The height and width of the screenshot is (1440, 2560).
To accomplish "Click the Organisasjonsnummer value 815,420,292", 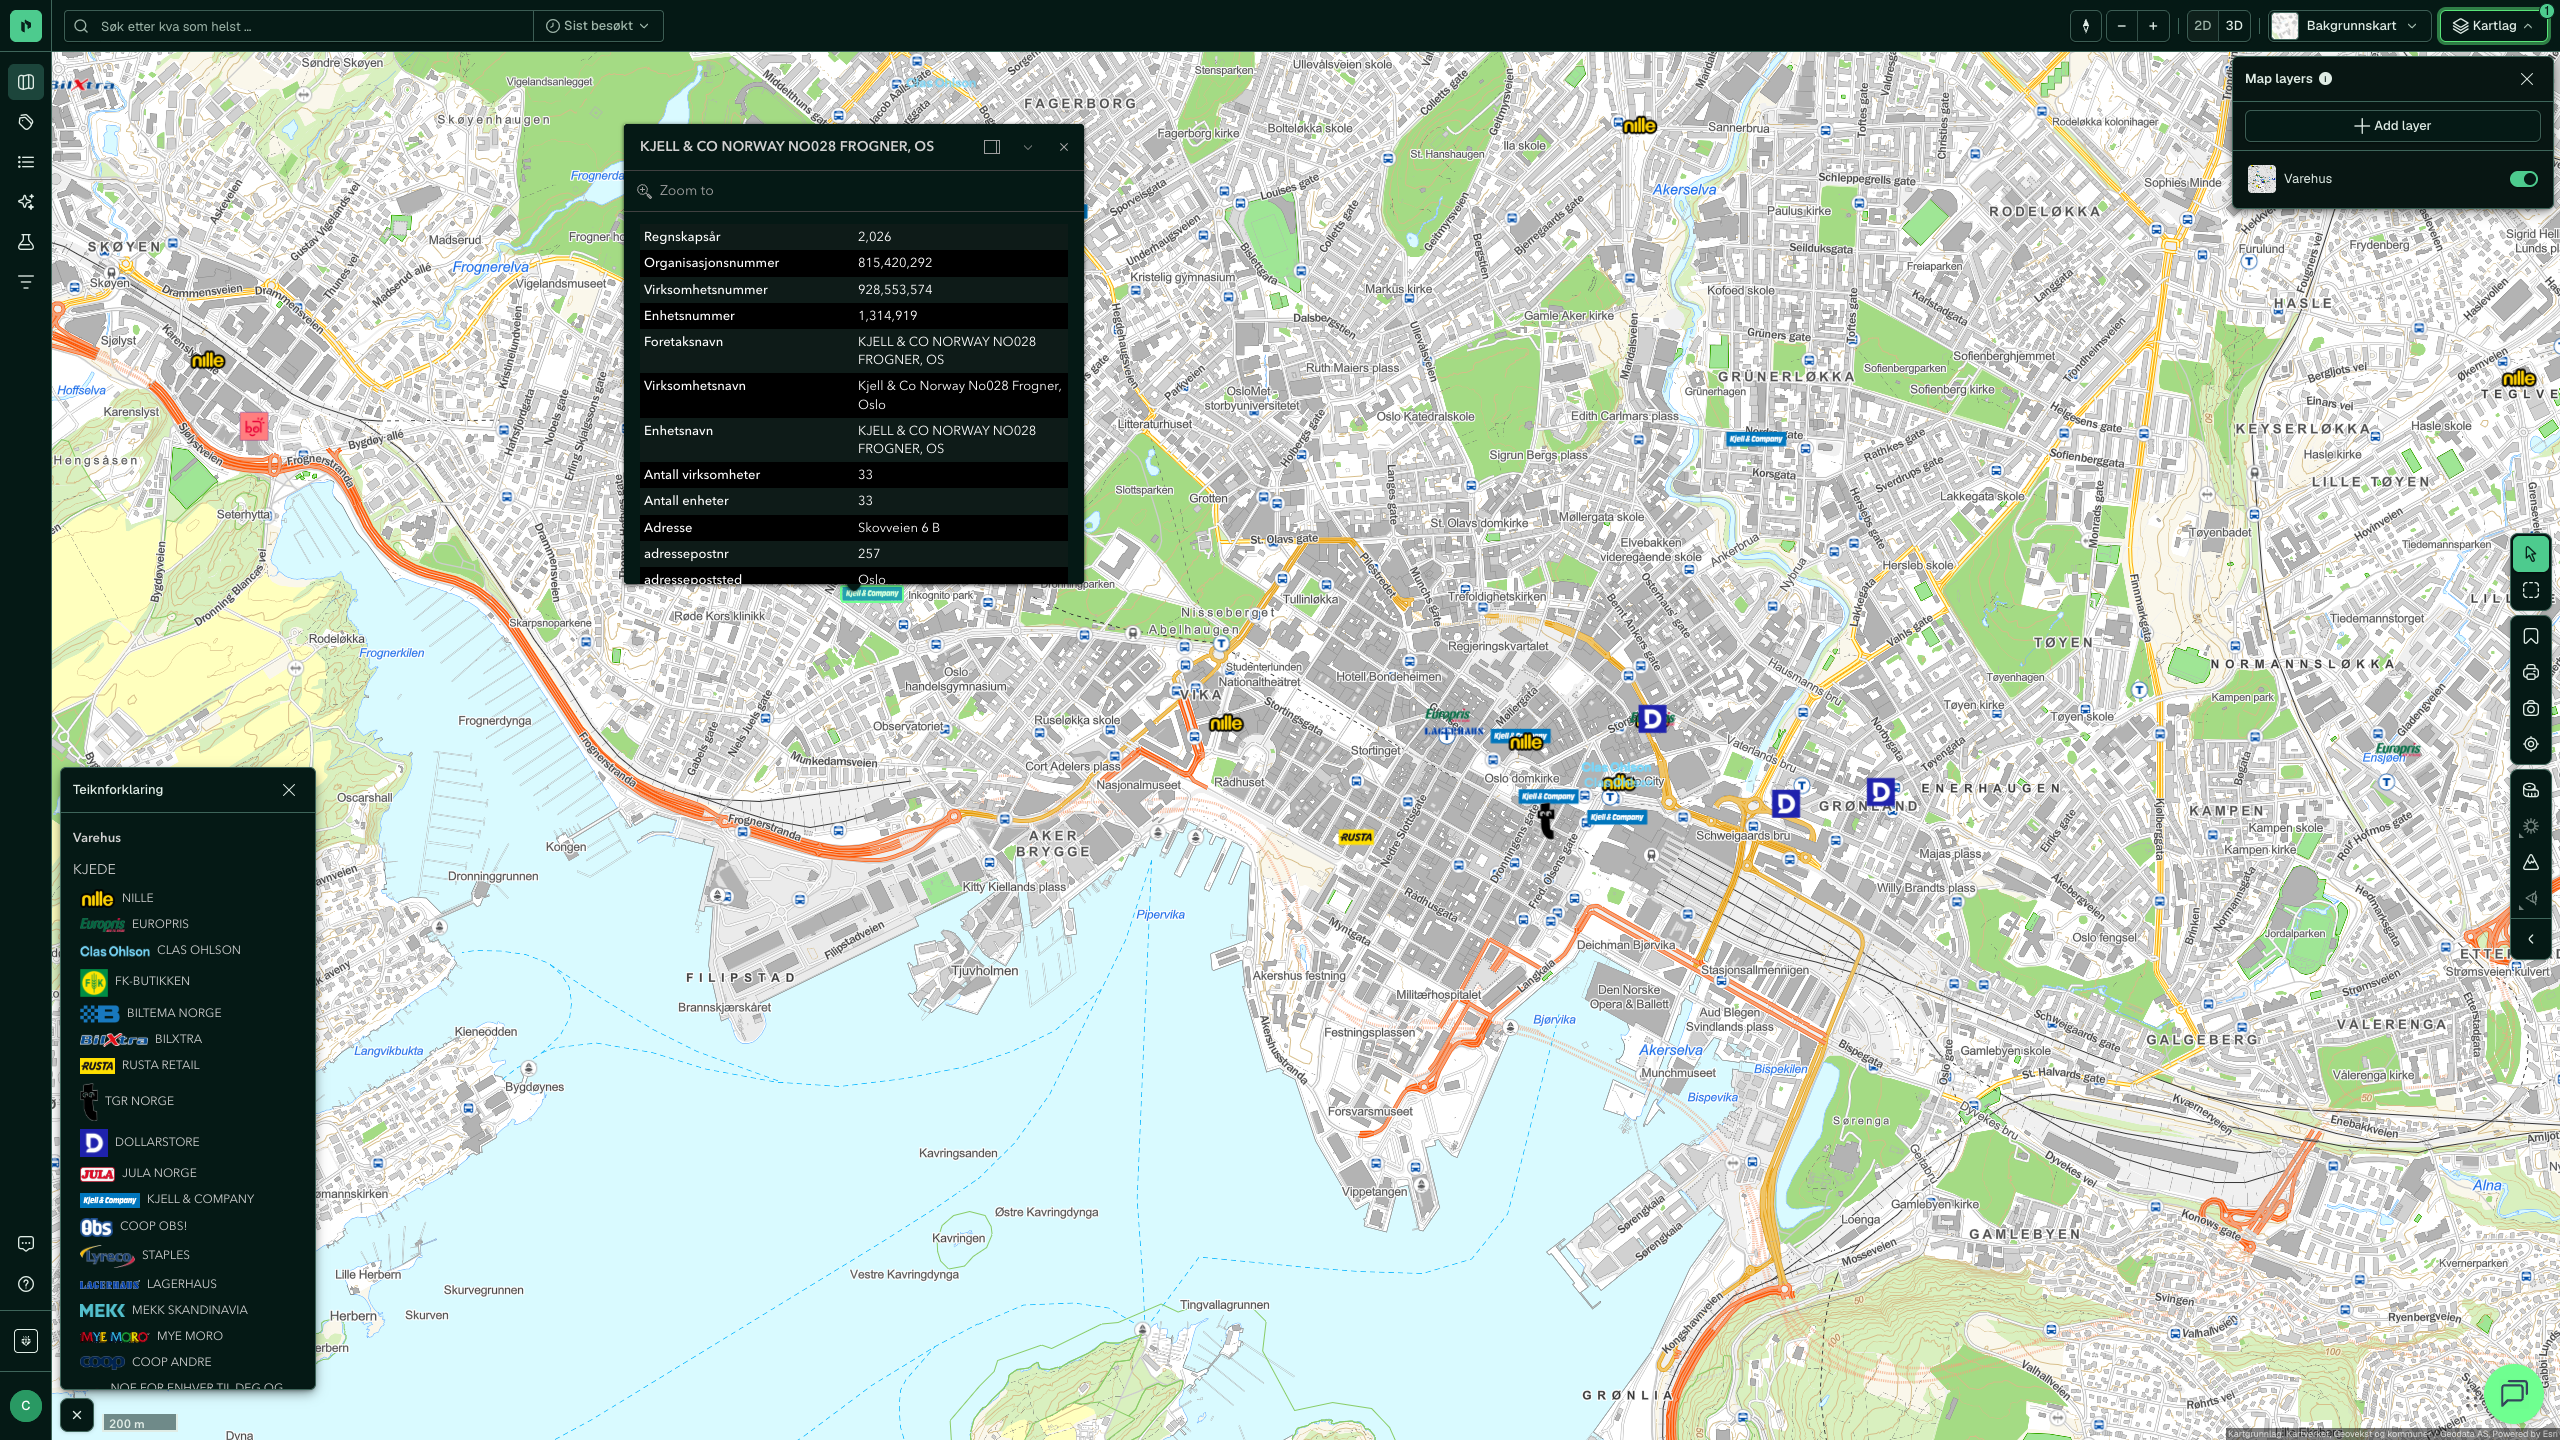I will pyautogui.click(x=895, y=263).
